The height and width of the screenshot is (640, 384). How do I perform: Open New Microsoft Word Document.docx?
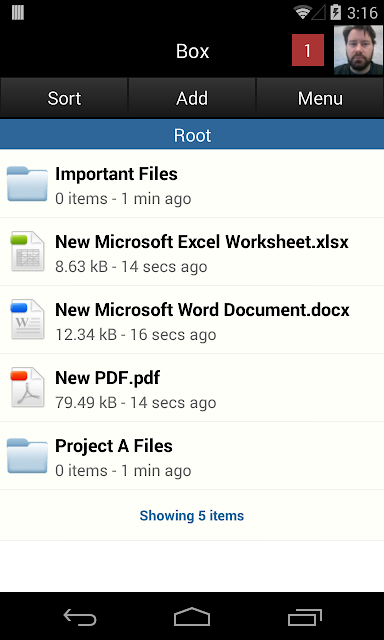(202, 310)
